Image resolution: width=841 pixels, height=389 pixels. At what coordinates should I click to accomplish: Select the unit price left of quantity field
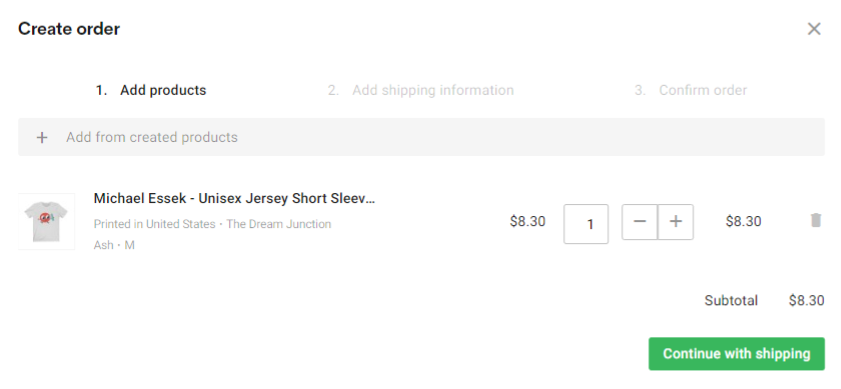tap(527, 221)
